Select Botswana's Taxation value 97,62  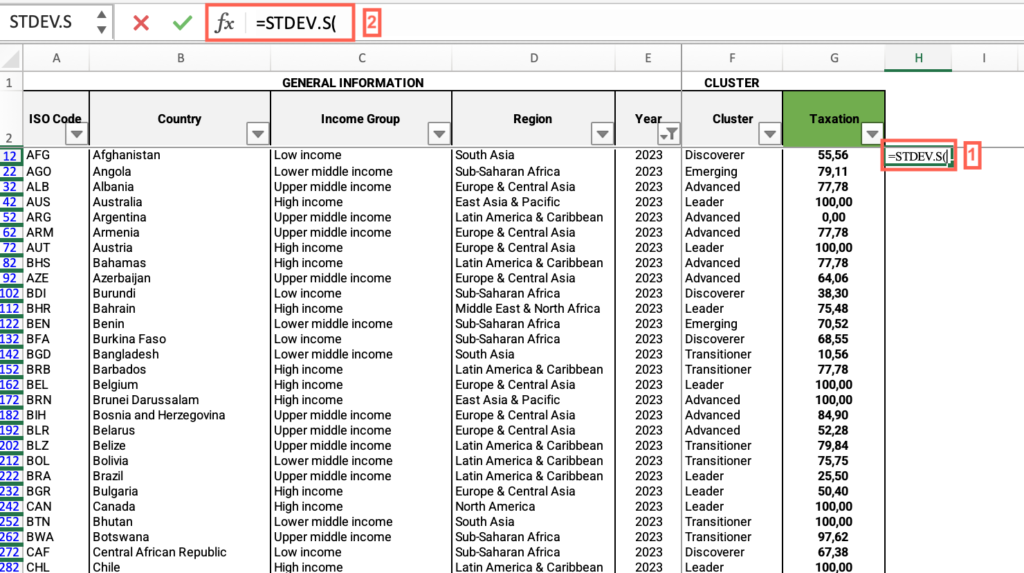coord(833,537)
